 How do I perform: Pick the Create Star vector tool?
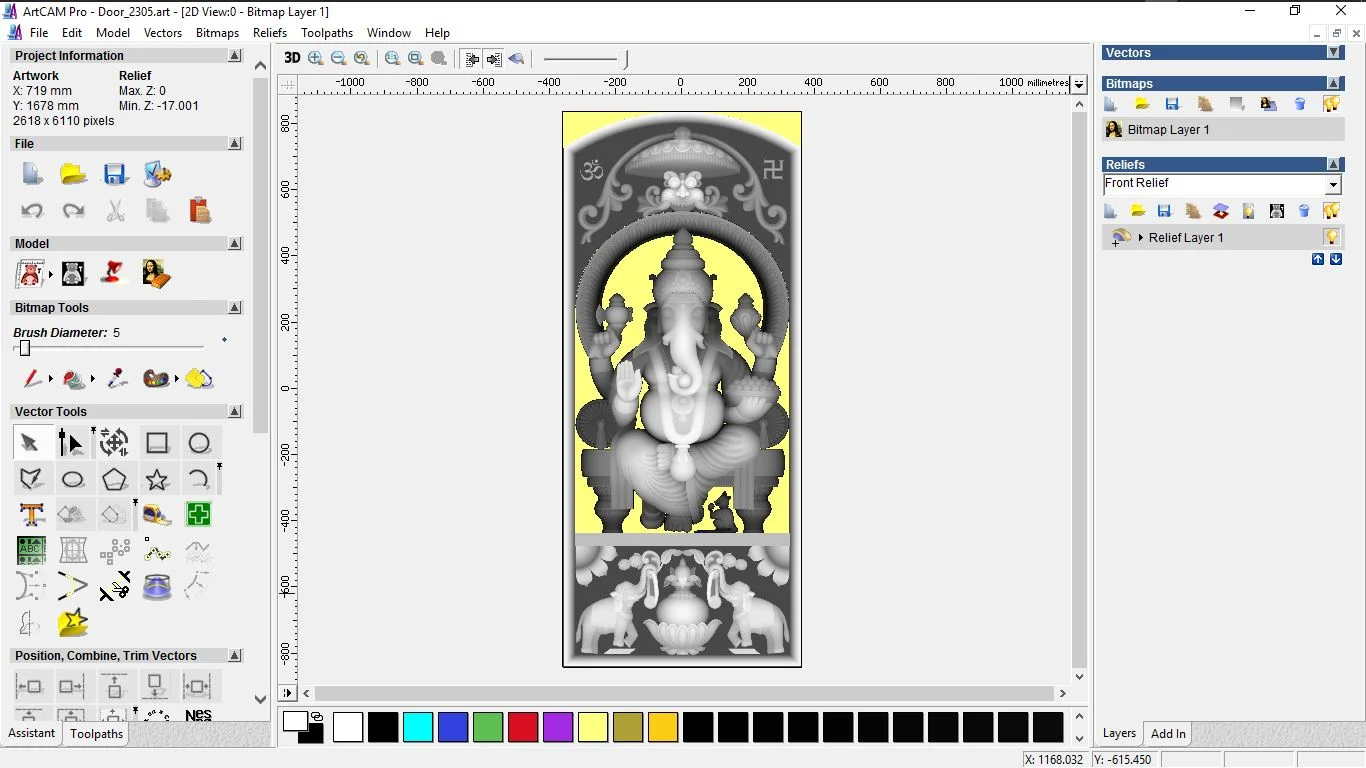click(157, 479)
